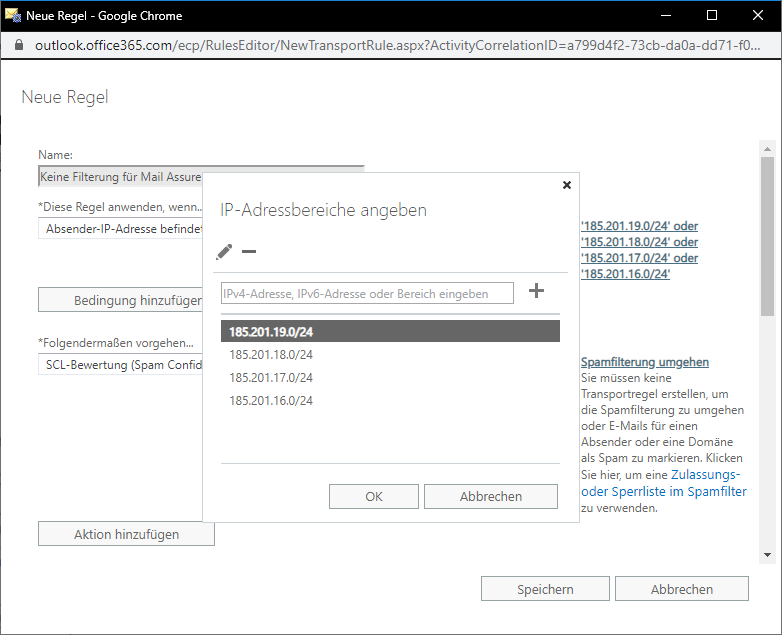
Task: Select the 185.201.18.0/24 list entry
Action: click(x=390, y=355)
